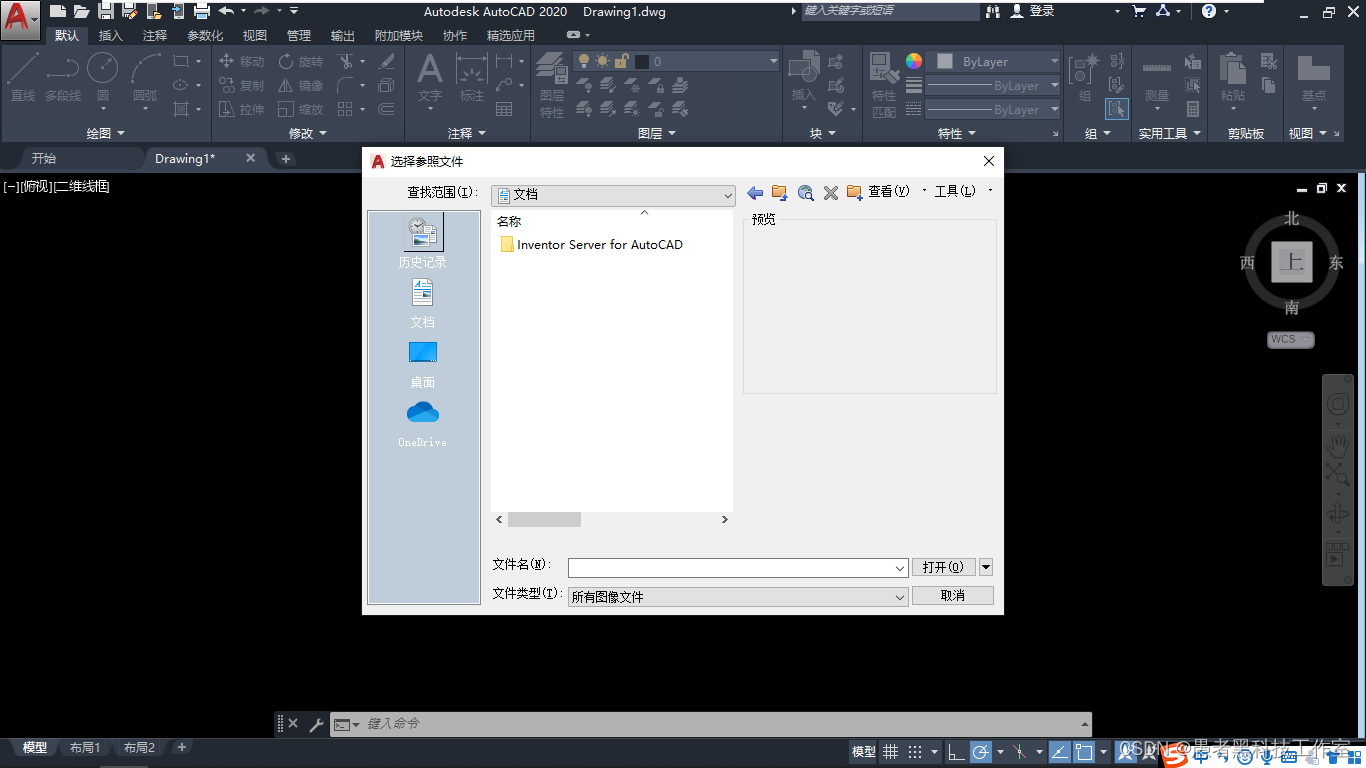This screenshot has height=768, width=1366.
Task: Select 桌面 in the dialog places list
Action: click(x=423, y=365)
